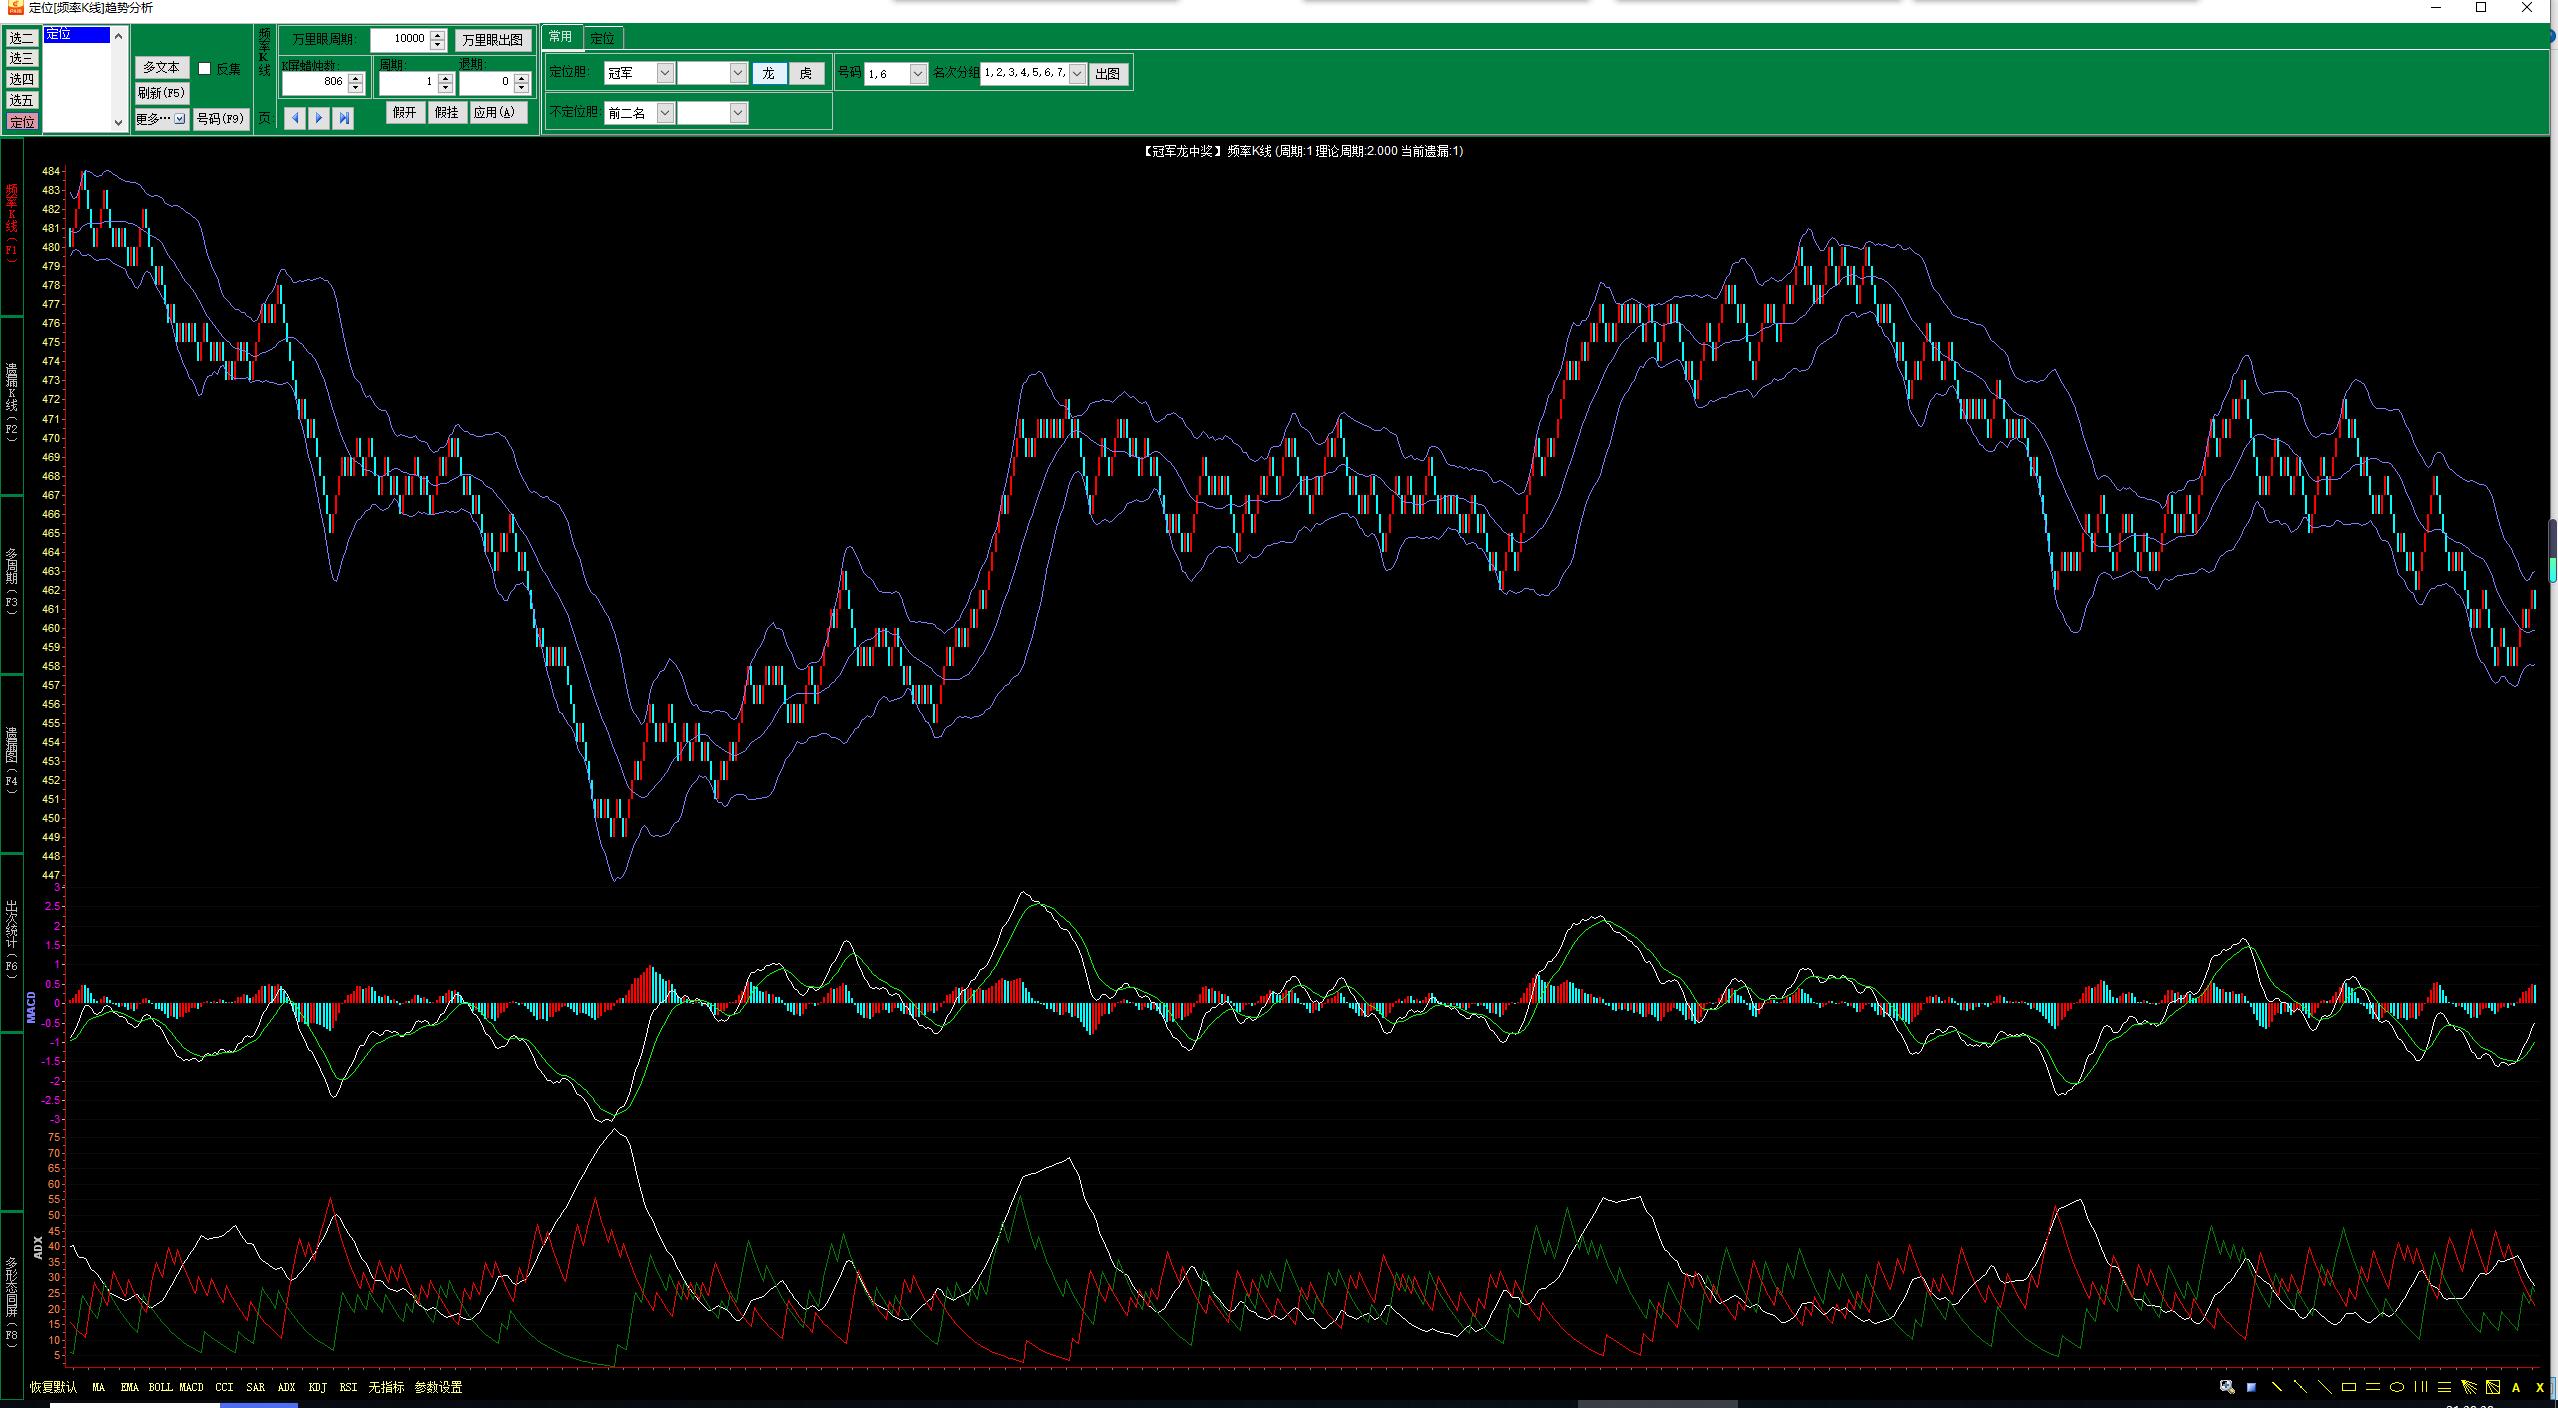The image size is (2558, 1408).
Task: Click the 假挂 button
Action: (446, 113)
